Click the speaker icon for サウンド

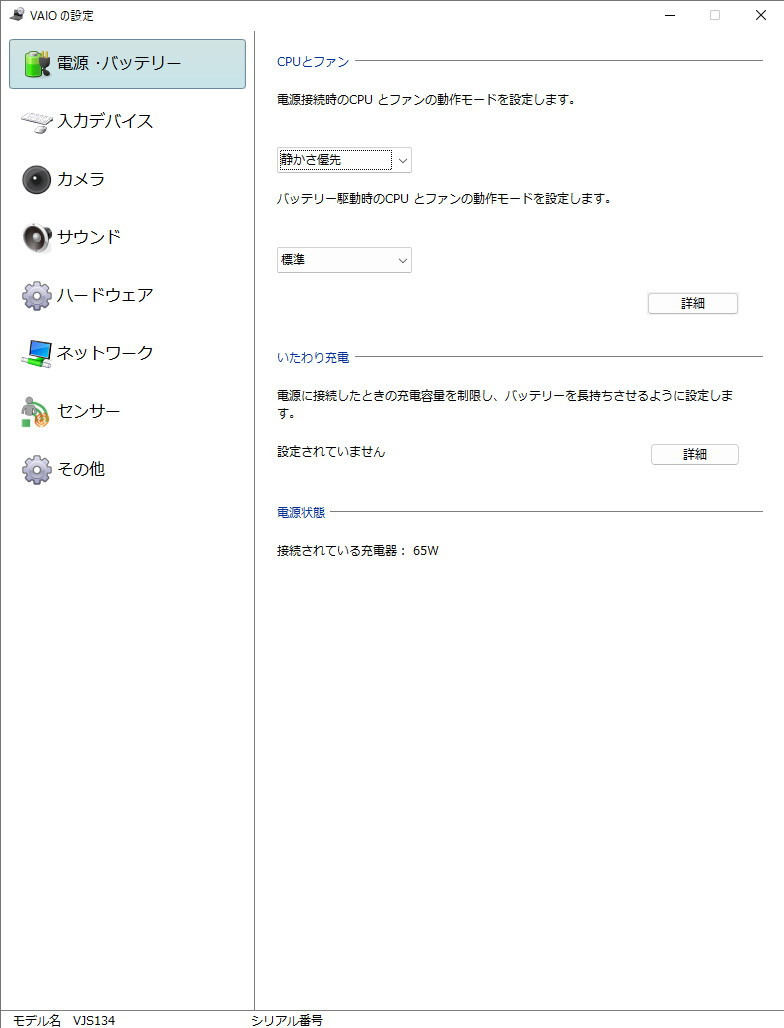tap(37, 237)
